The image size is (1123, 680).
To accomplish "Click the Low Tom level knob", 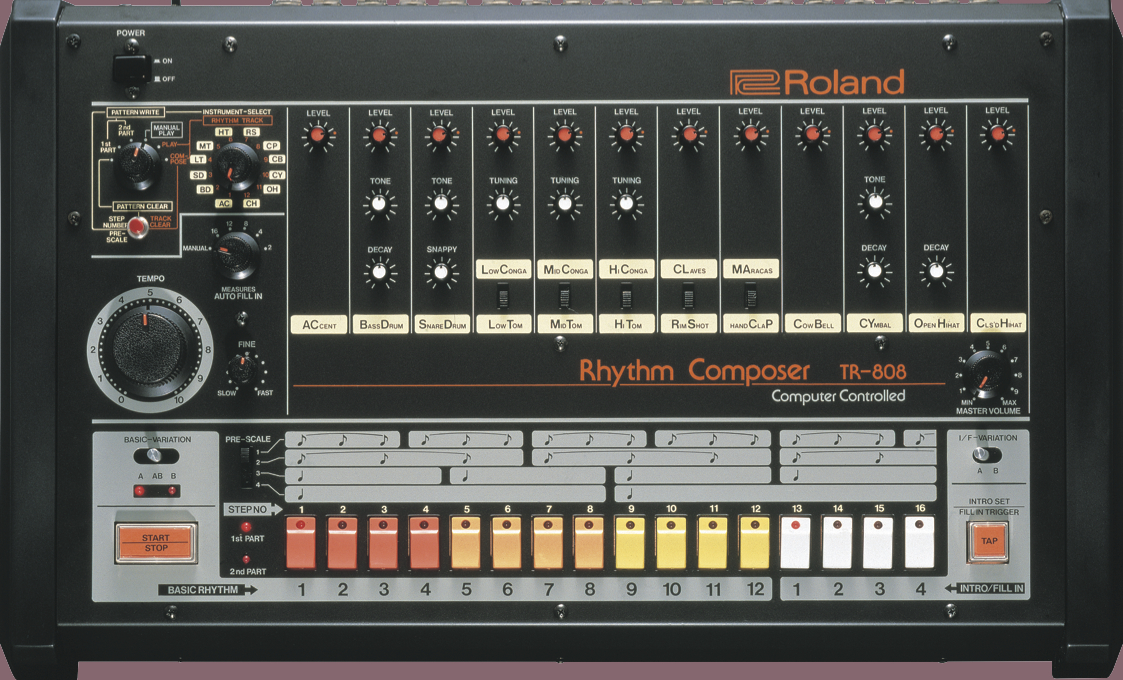I will 503,134.
